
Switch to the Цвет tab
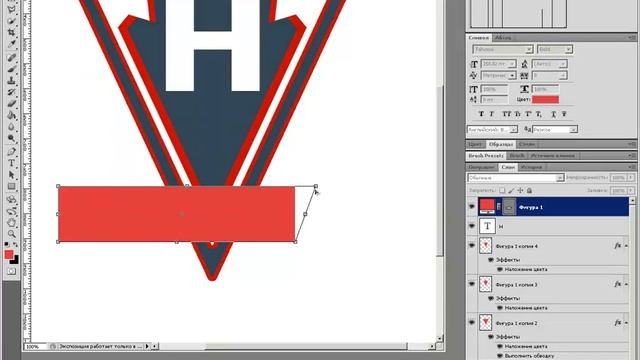coord(475,144)
